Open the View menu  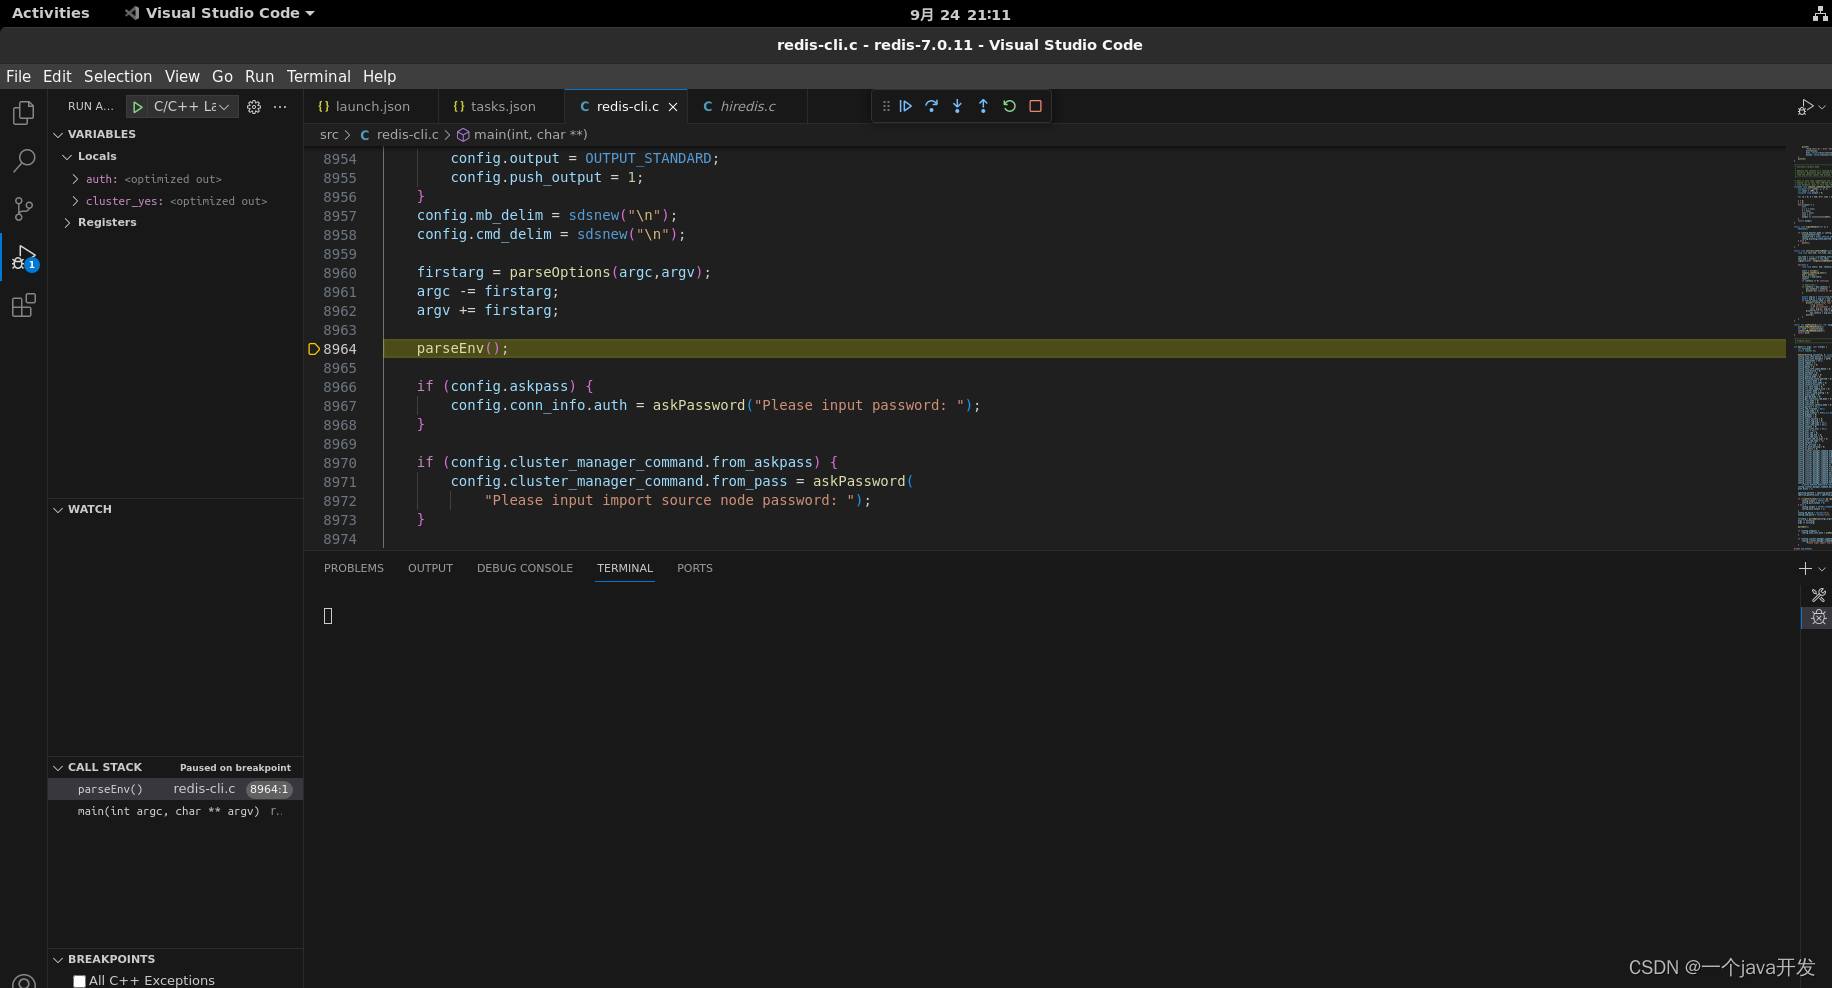pyautogui.click(x=182, y=77)
